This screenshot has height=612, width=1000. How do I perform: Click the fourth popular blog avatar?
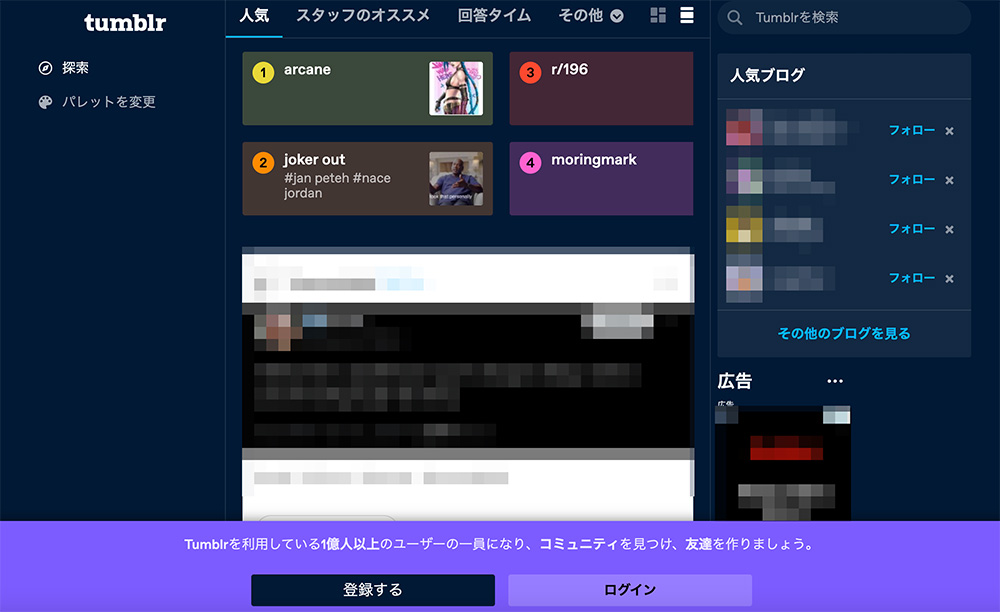point(744,278)
